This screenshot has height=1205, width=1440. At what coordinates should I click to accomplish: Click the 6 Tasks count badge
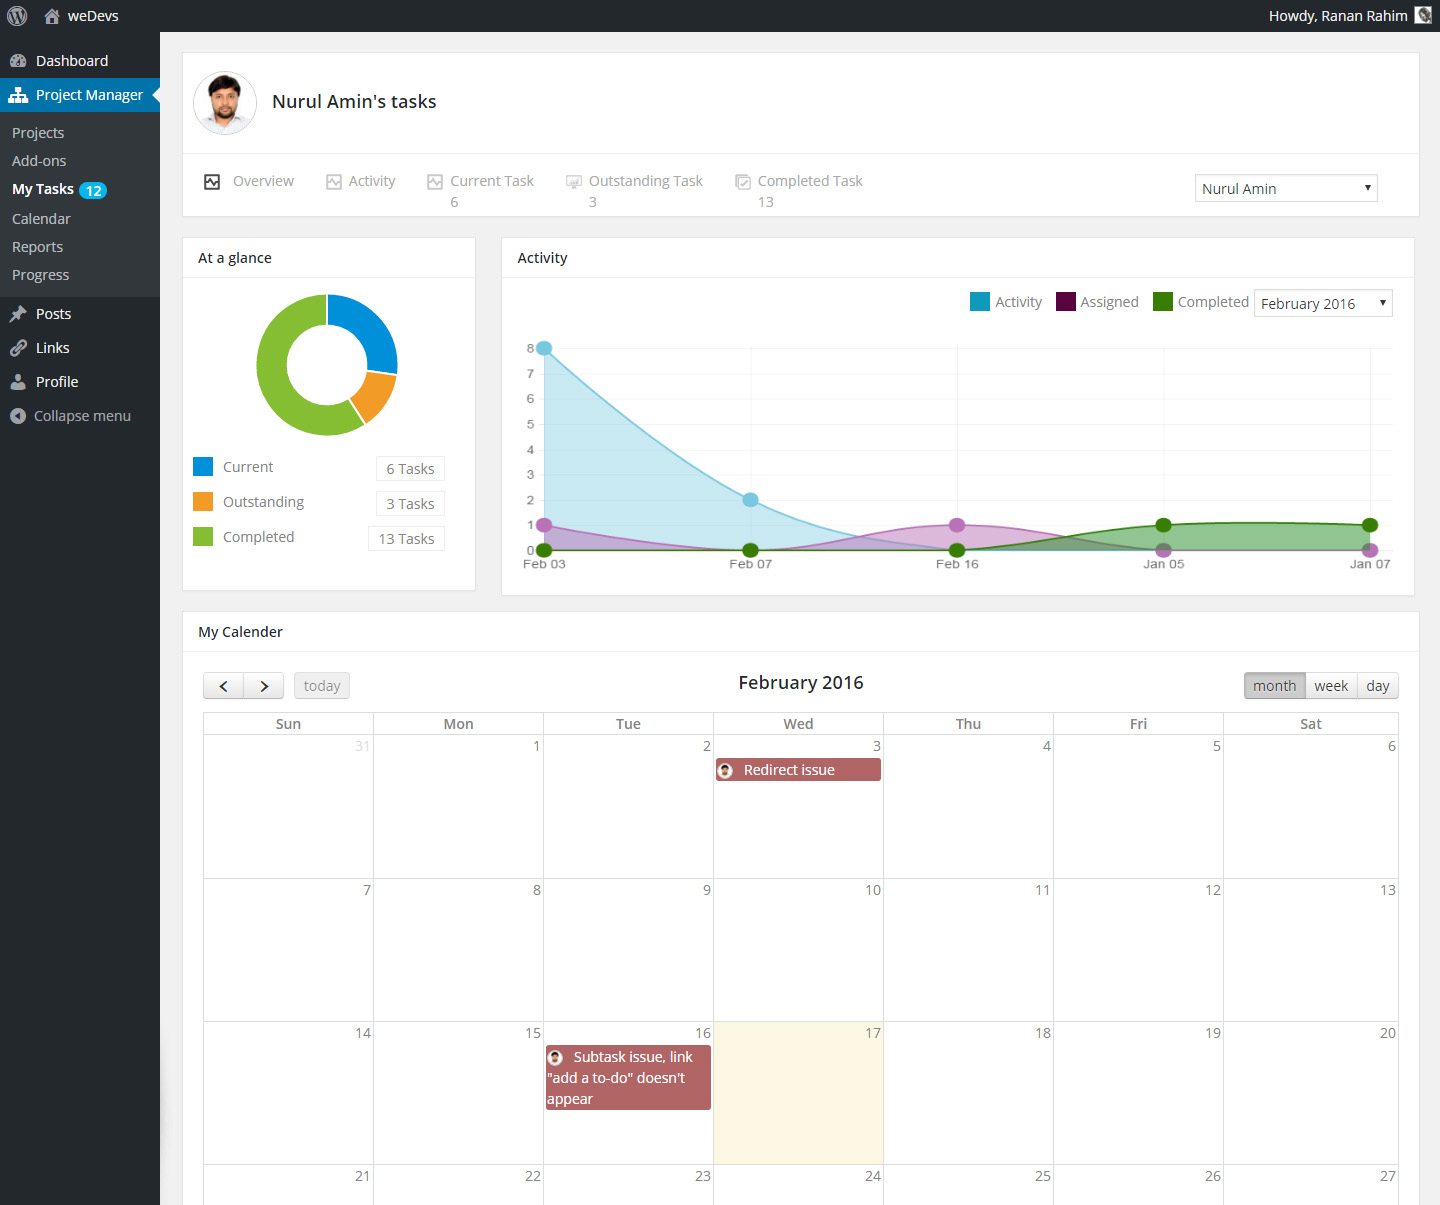(410, 469)
